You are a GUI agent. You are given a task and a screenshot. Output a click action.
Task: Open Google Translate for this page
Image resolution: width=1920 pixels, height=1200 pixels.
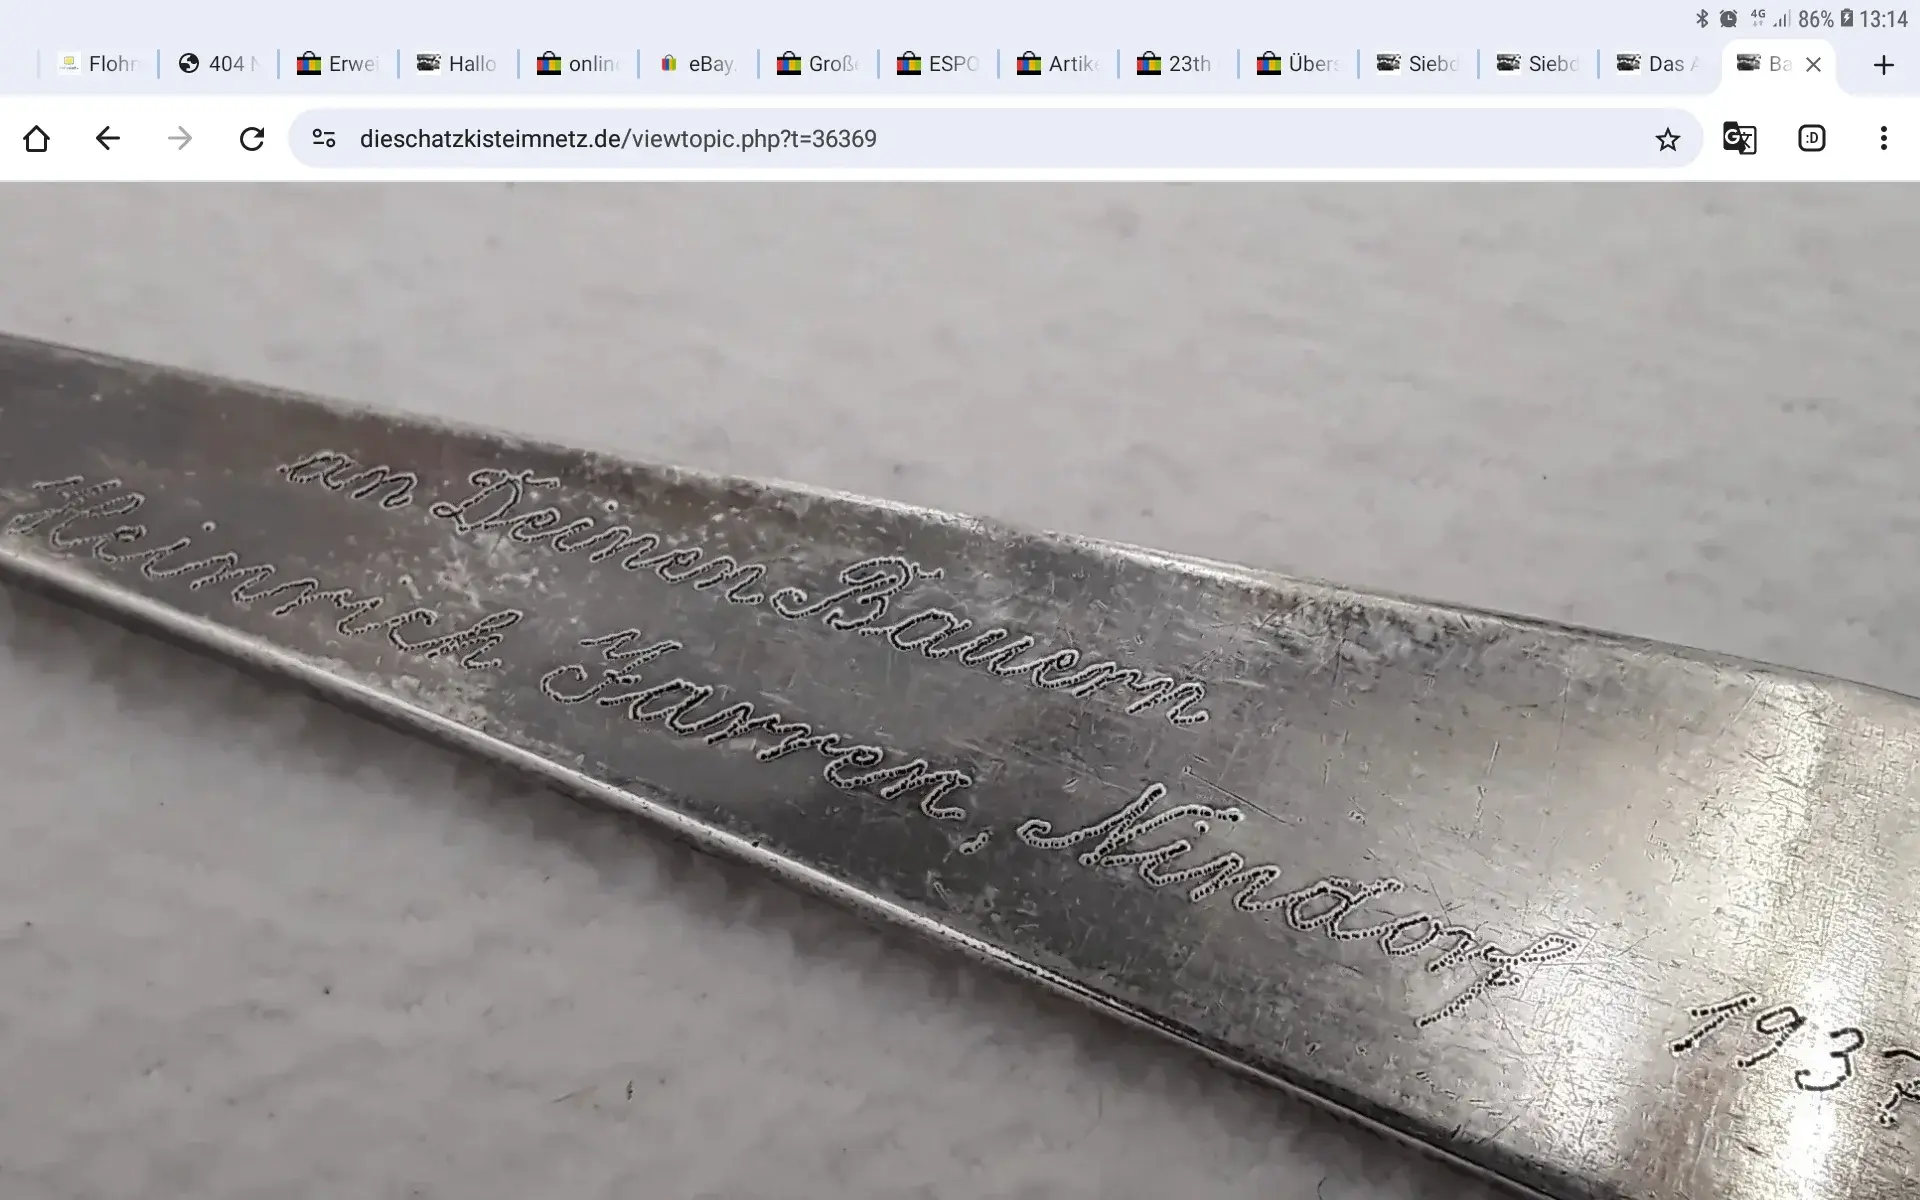coord(1740,138)
